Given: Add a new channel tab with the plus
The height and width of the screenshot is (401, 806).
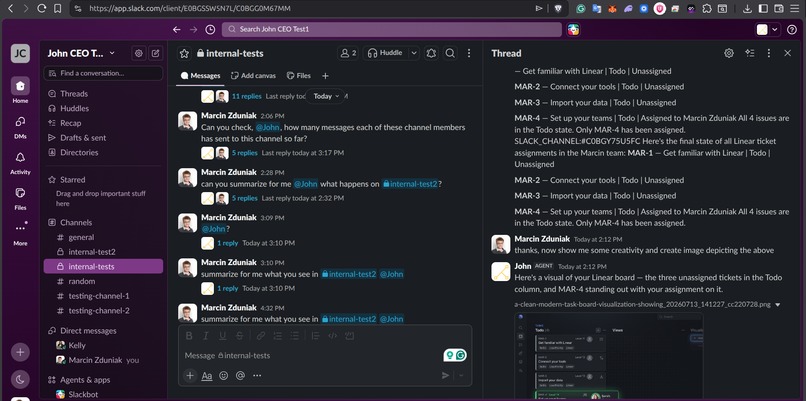Looking at the screenshot, I should coord(325,76).
